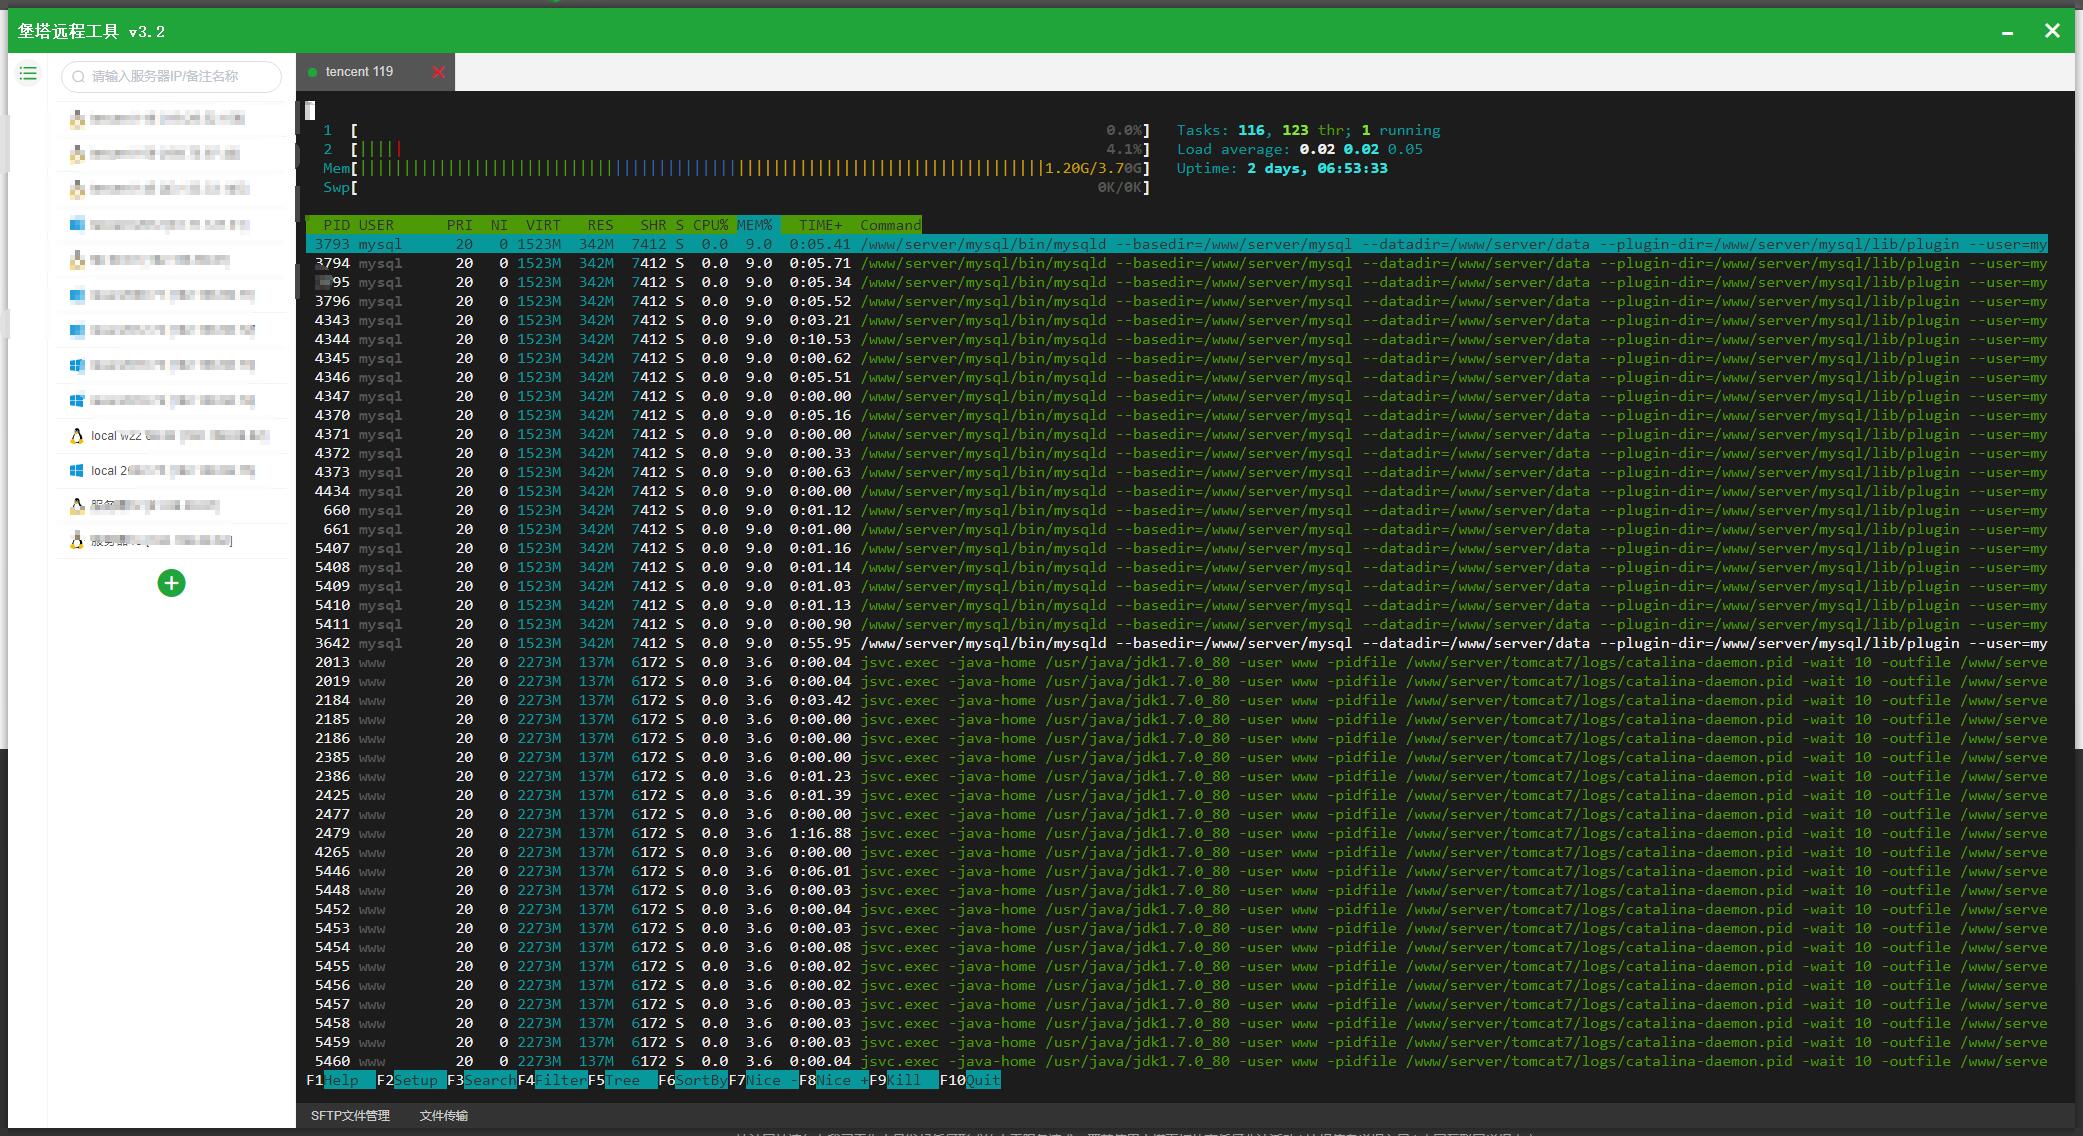Image resolution: width=2083 pixels, height=1136 pixels.
Task: Click the add server plus icon
Action: point(171,583)
